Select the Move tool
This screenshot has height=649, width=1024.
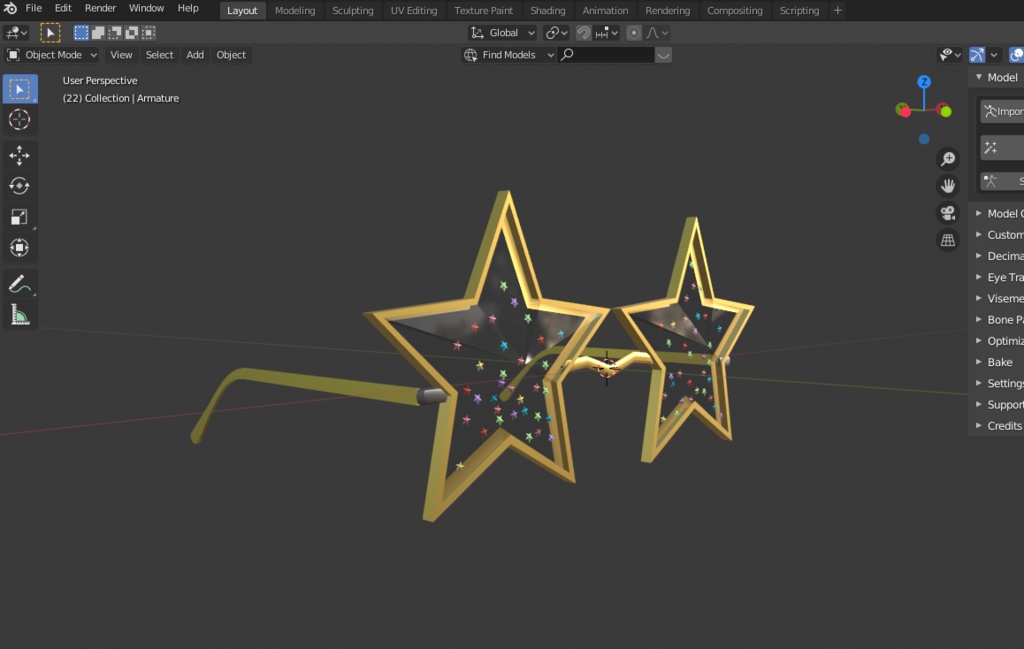click(x=20, y=155)
